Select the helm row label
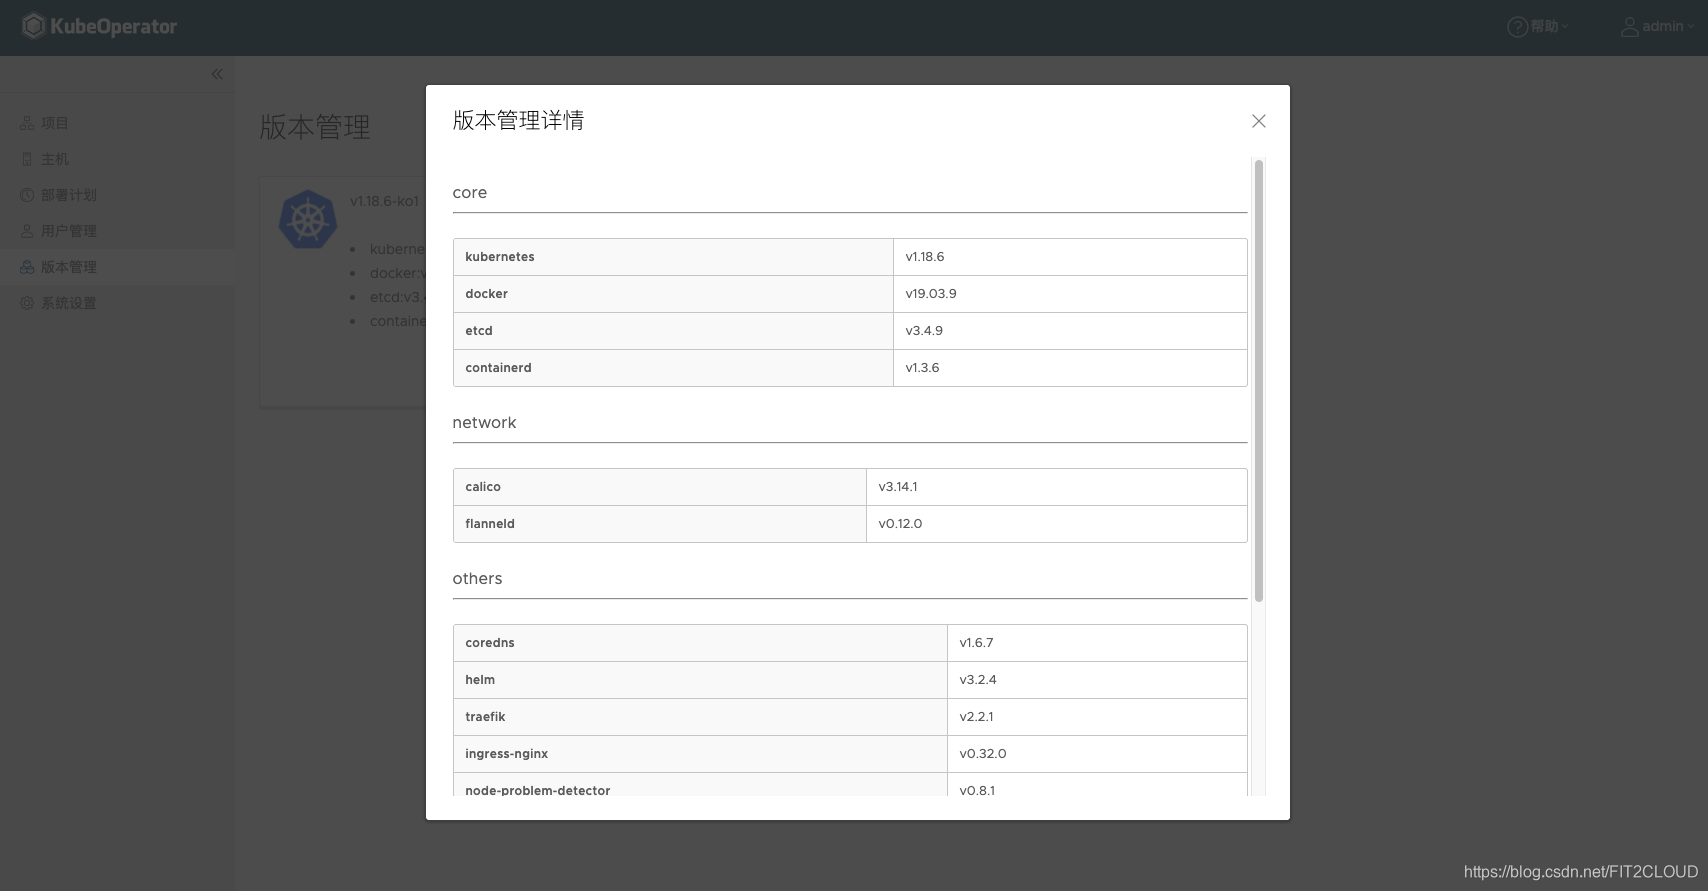The image size is (1708, 891). [x=480, y=680]
